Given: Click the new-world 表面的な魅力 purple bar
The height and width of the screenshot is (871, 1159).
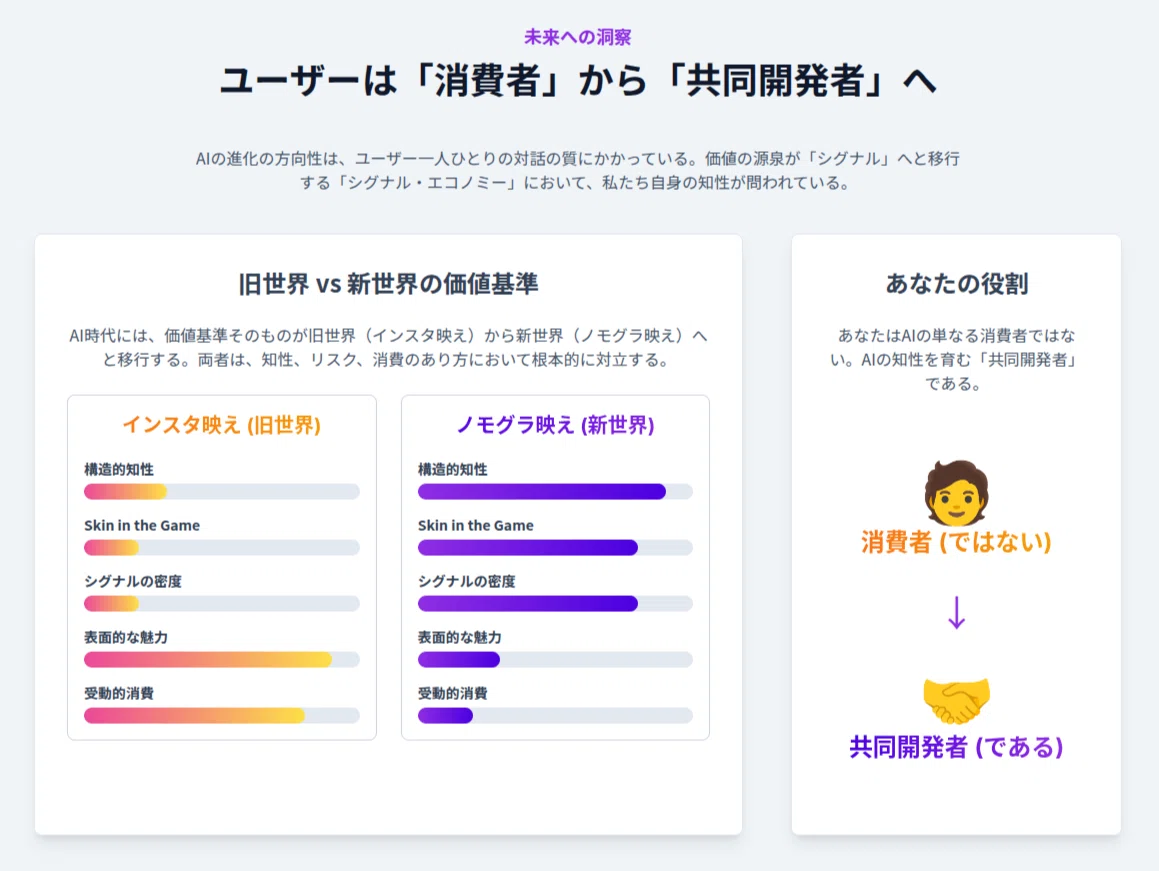Looking at the screenshot, I should [555, 660].
